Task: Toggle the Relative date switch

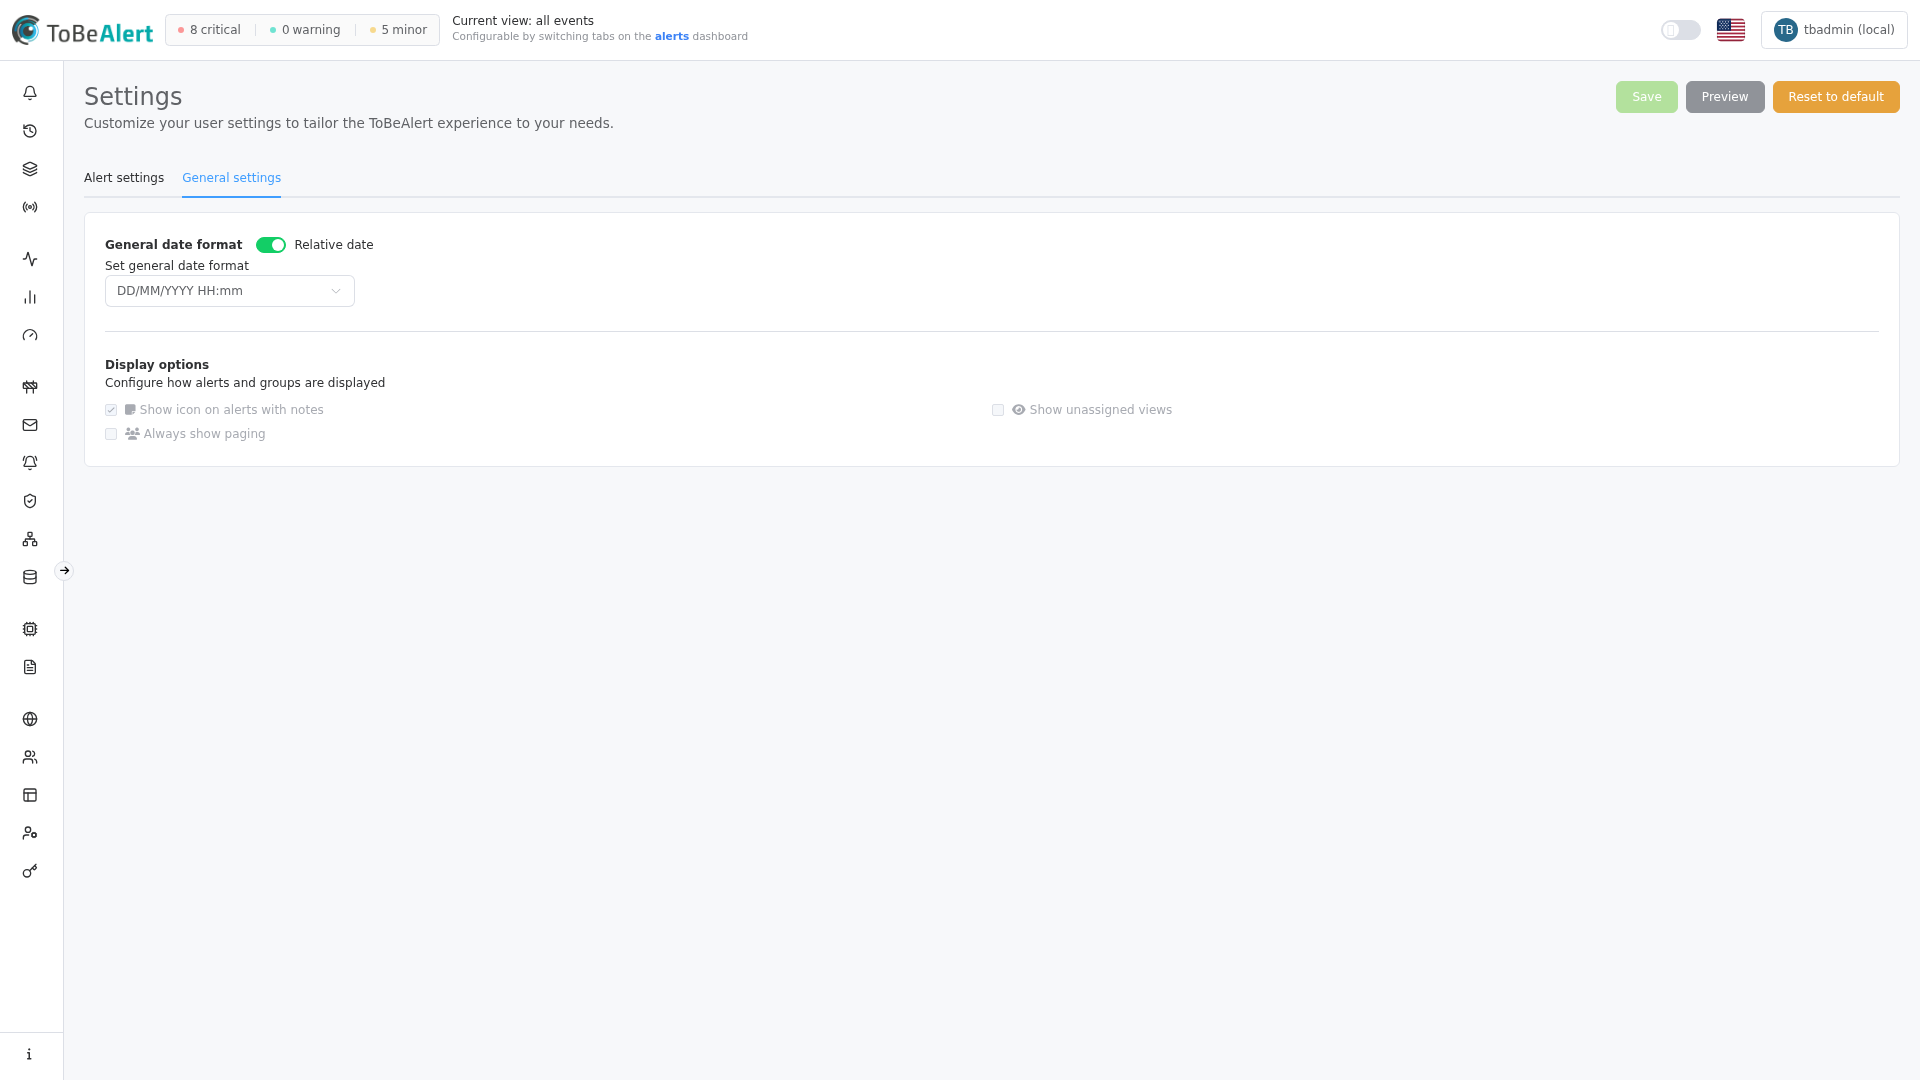Action: coord(271,245)
